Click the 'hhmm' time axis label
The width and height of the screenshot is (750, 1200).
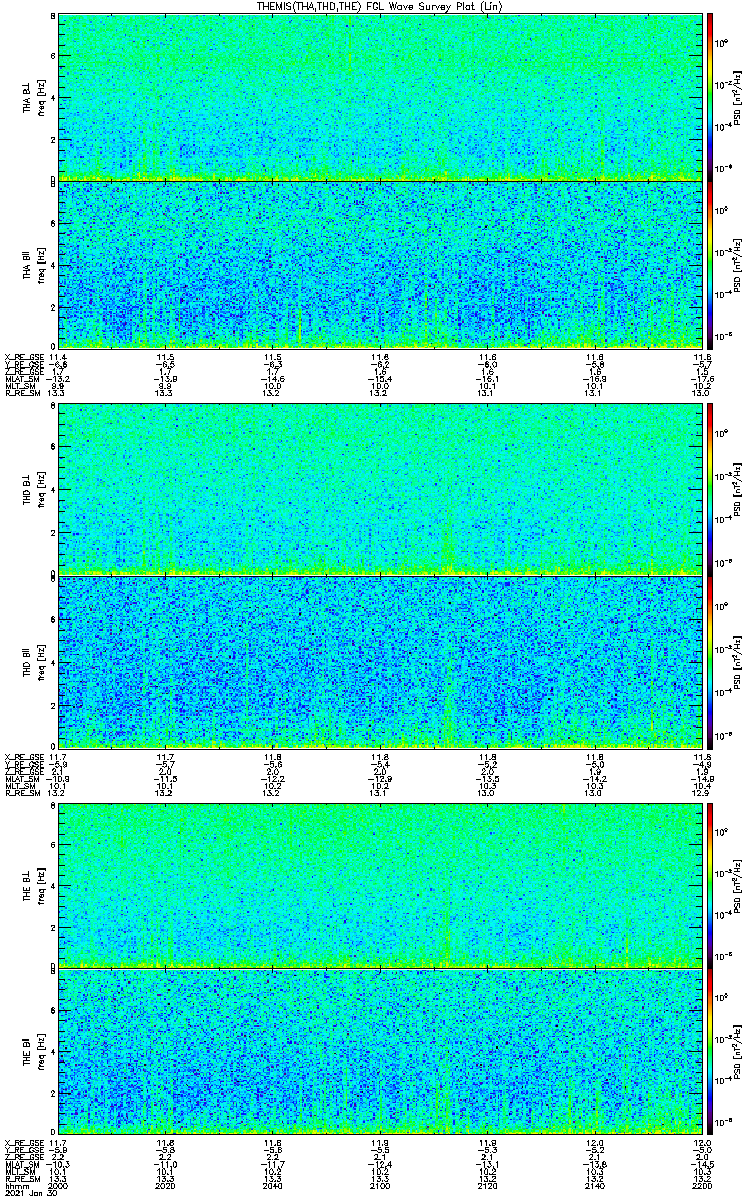pos(15,1185)
